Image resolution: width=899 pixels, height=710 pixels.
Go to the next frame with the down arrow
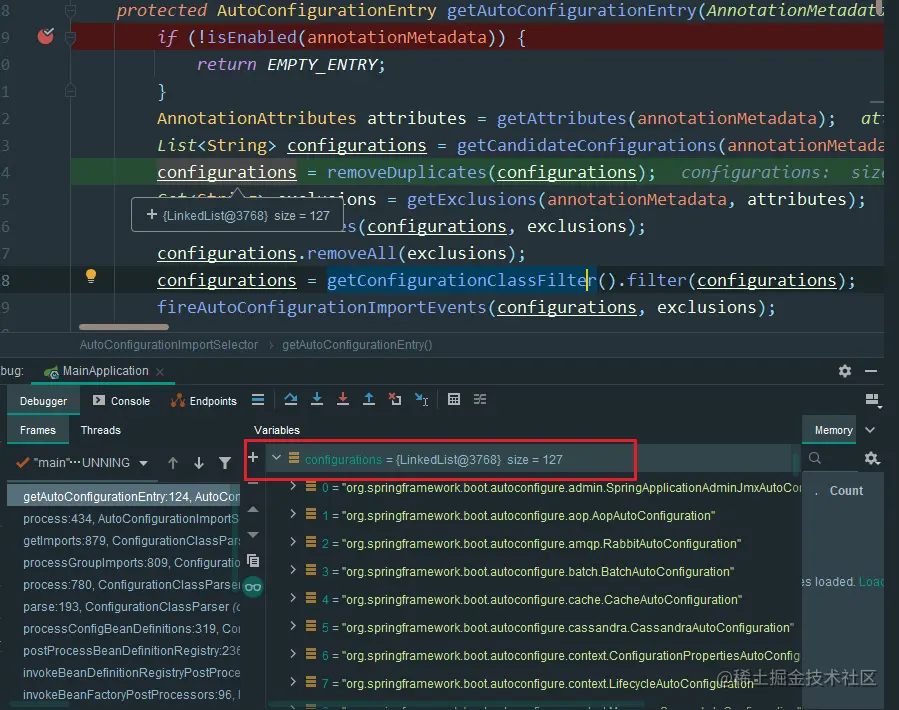pos(198,463)
